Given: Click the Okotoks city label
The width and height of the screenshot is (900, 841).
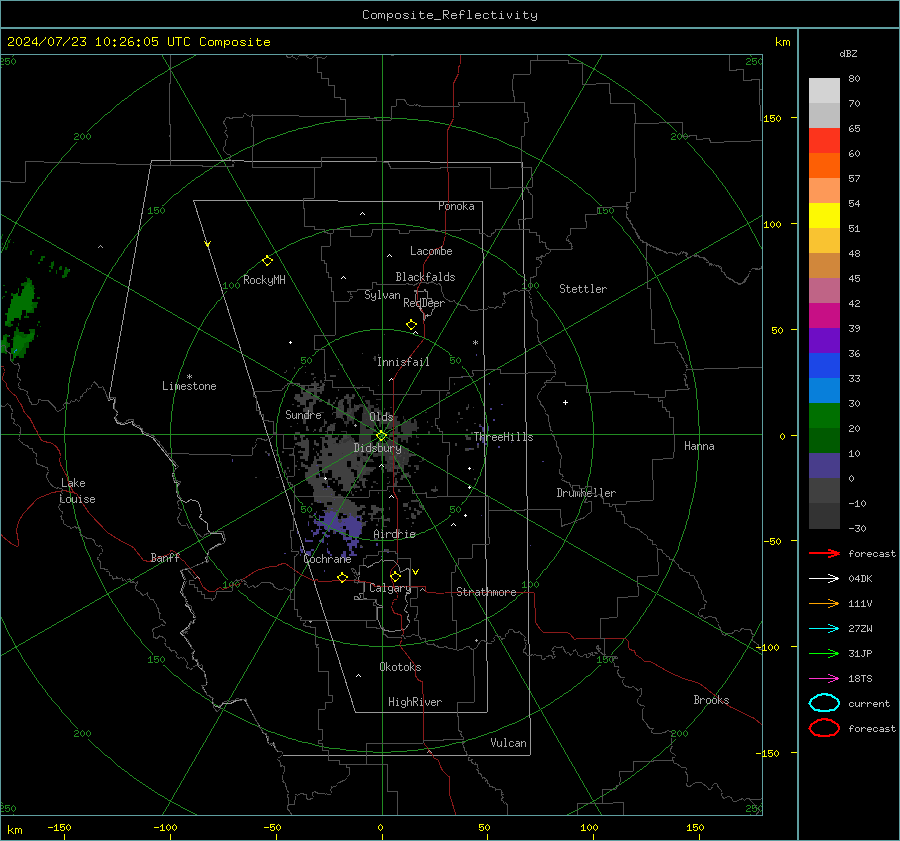Looking at the screenshot, I should (x=400, y=667).
